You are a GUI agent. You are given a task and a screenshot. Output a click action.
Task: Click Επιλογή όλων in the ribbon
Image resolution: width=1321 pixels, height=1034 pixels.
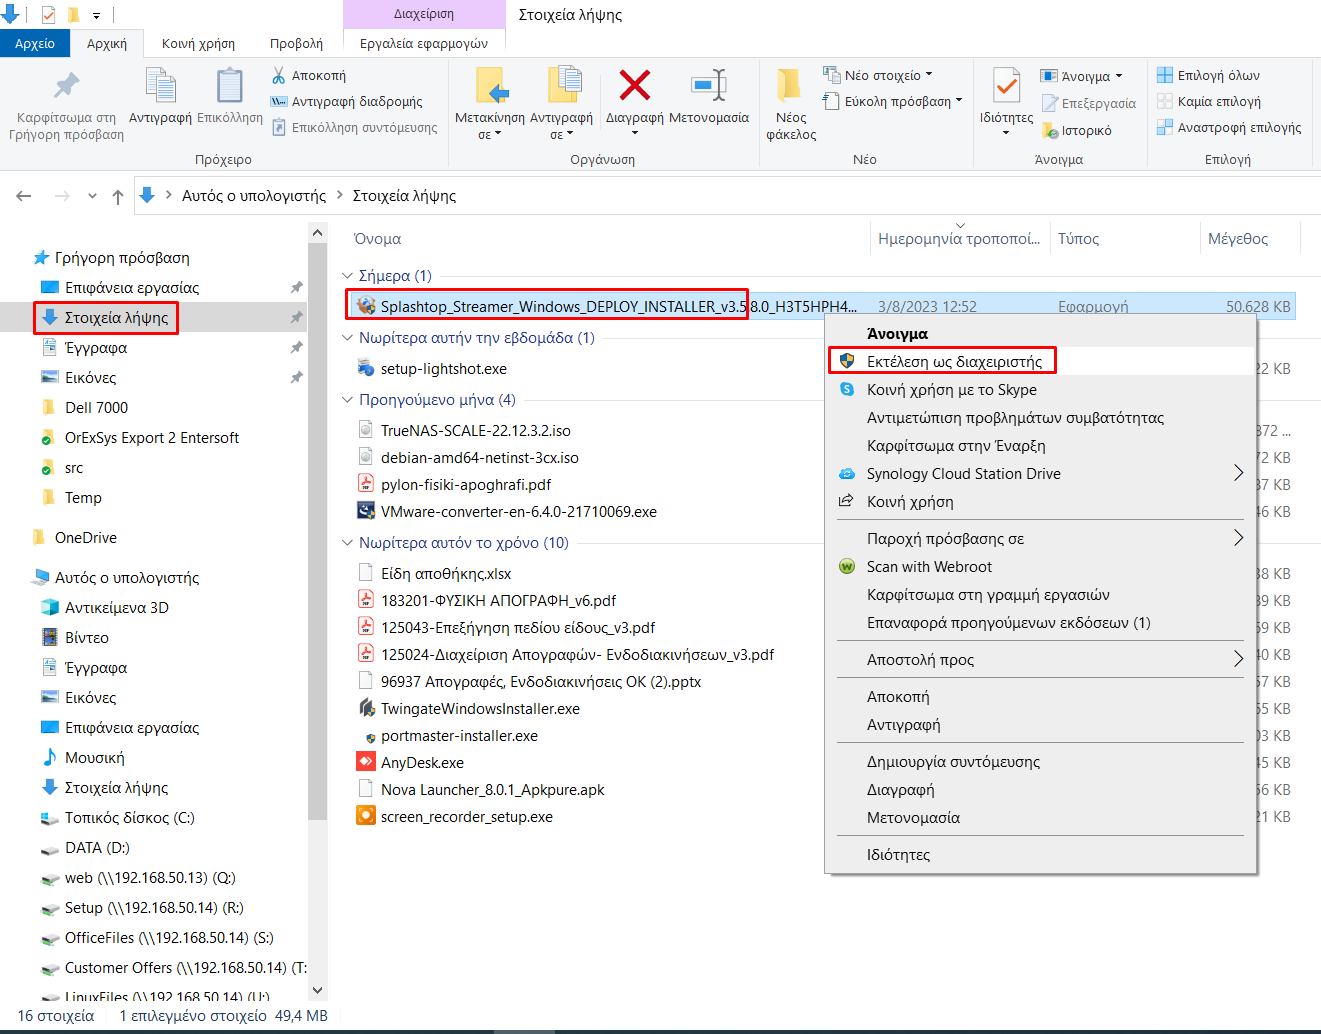[x=1208, y=75]
